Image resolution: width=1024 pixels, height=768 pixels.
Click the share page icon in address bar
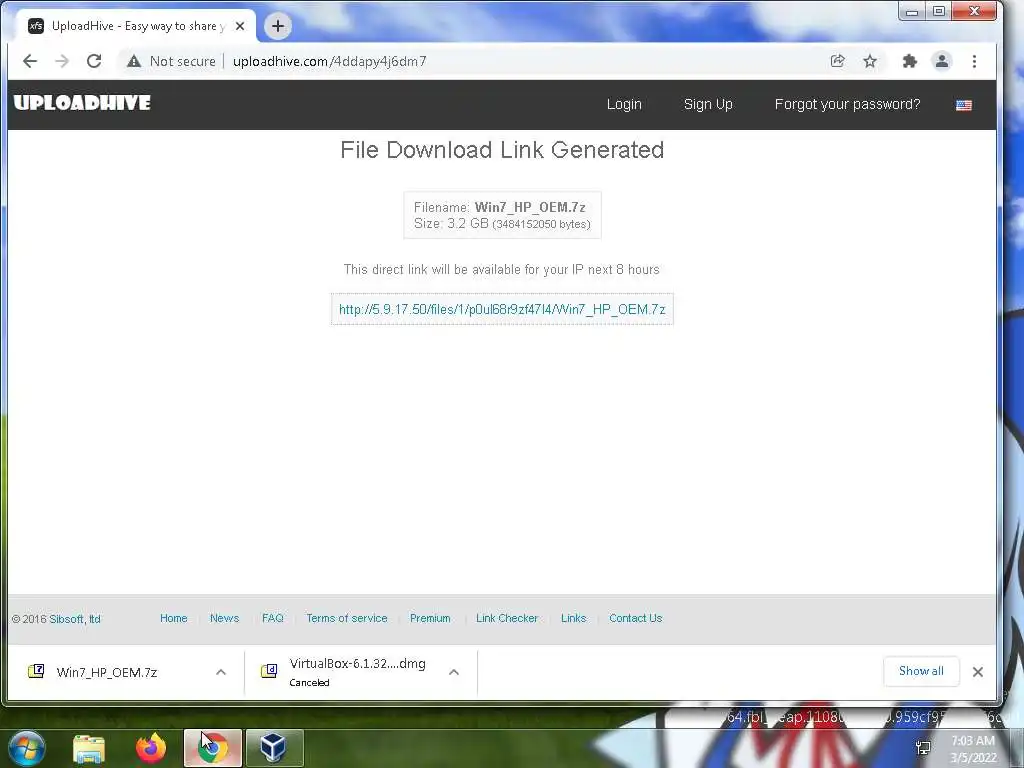click(x=837, y=61)
